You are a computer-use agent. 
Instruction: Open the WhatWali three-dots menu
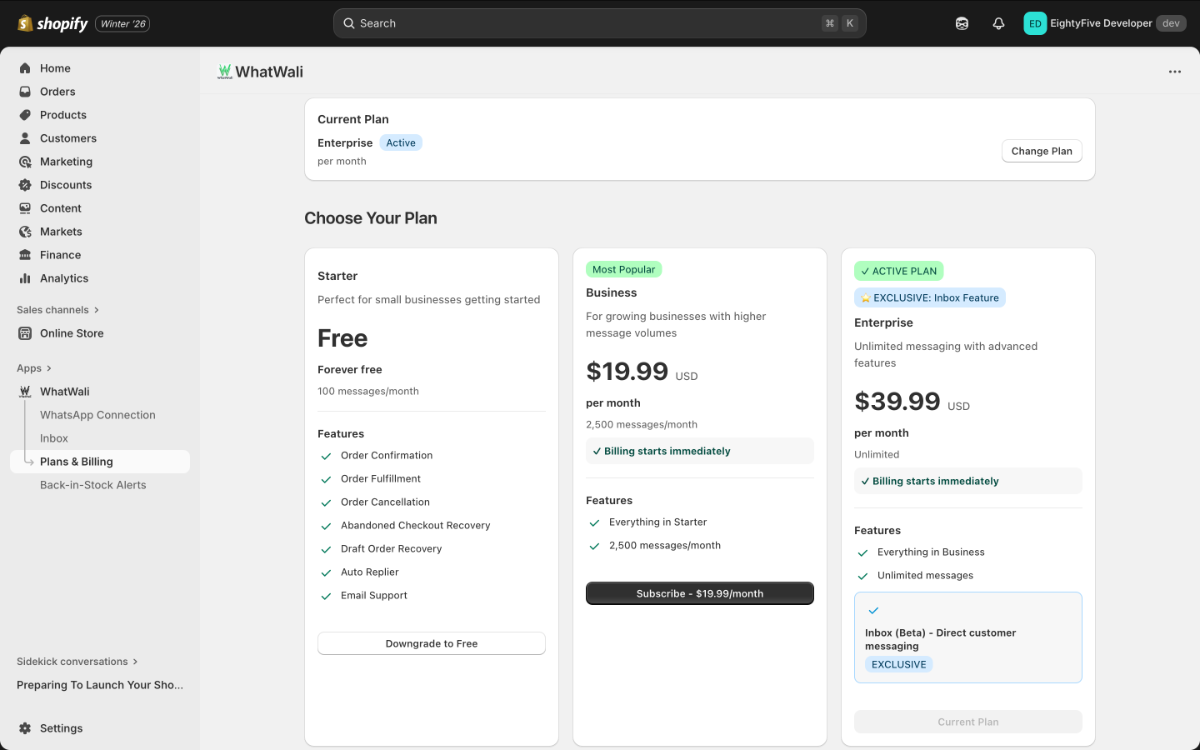tap(1175, 72)
